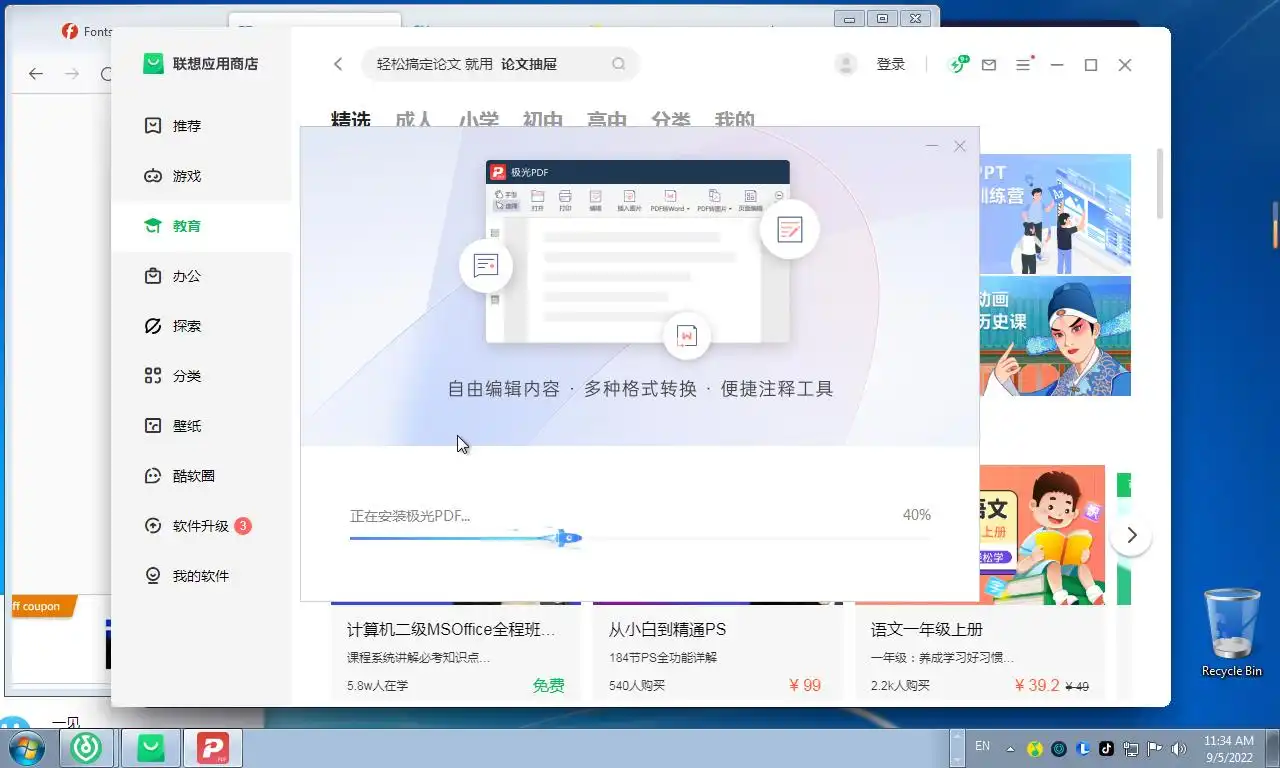
Task: Open the store's hamburger menu
Action: pyautogui.click(x=1023, y=64)
